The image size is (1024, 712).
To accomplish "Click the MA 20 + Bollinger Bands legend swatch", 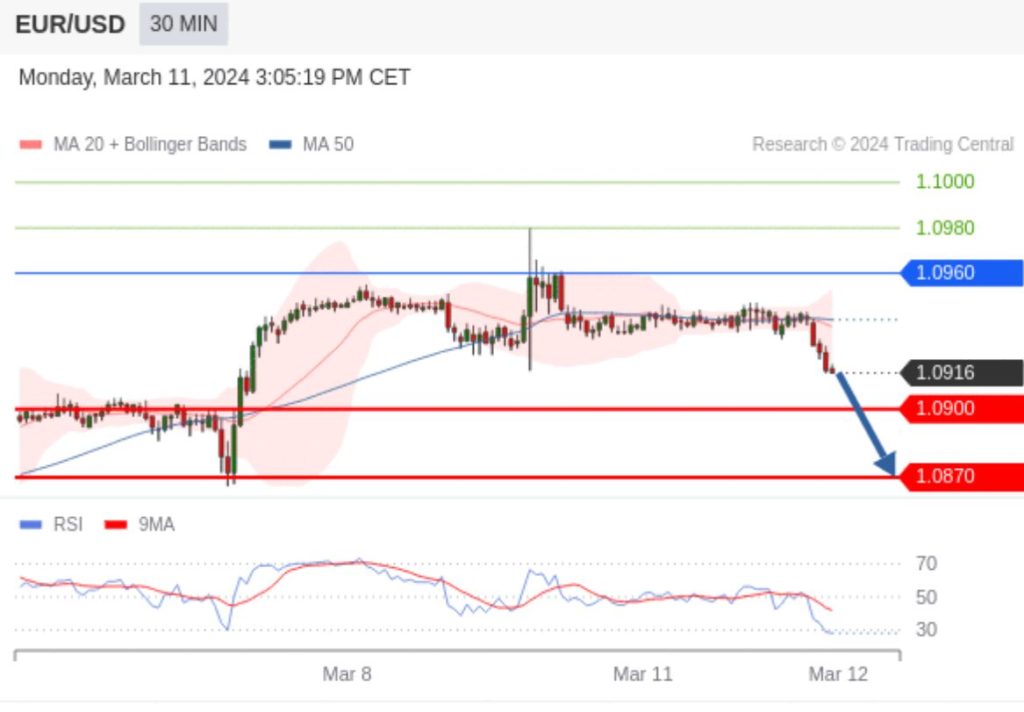I will point(31,144).
